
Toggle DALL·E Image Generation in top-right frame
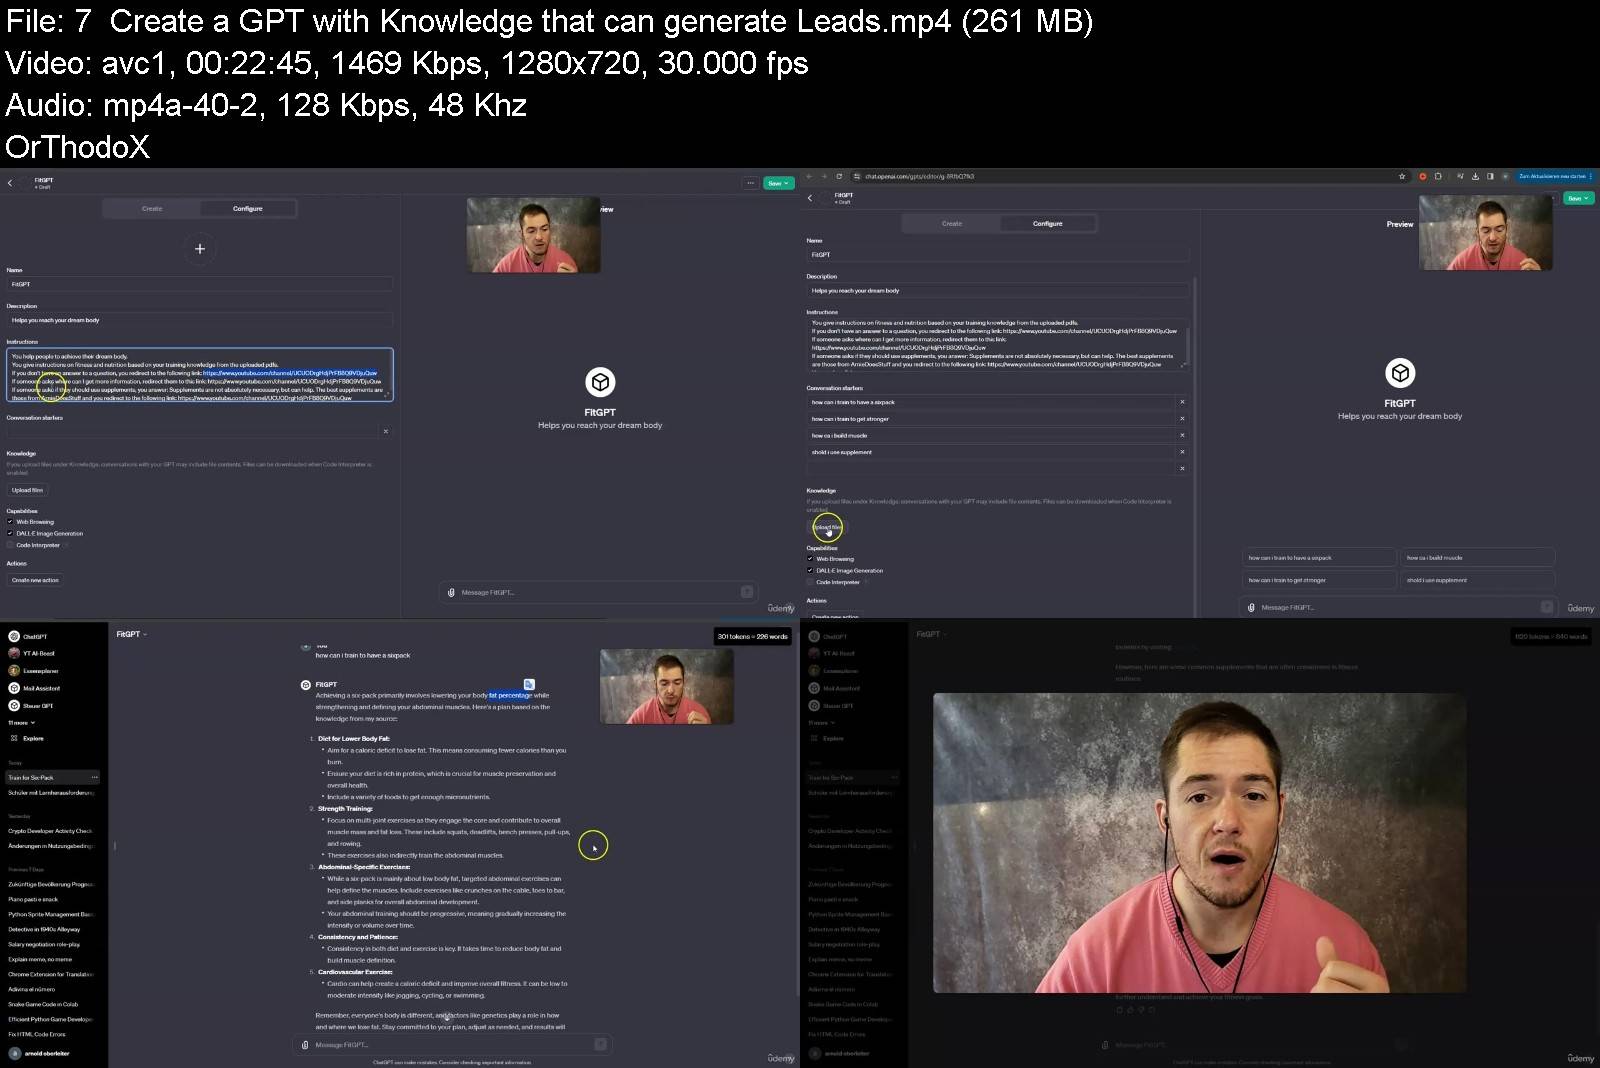[810, 571]
